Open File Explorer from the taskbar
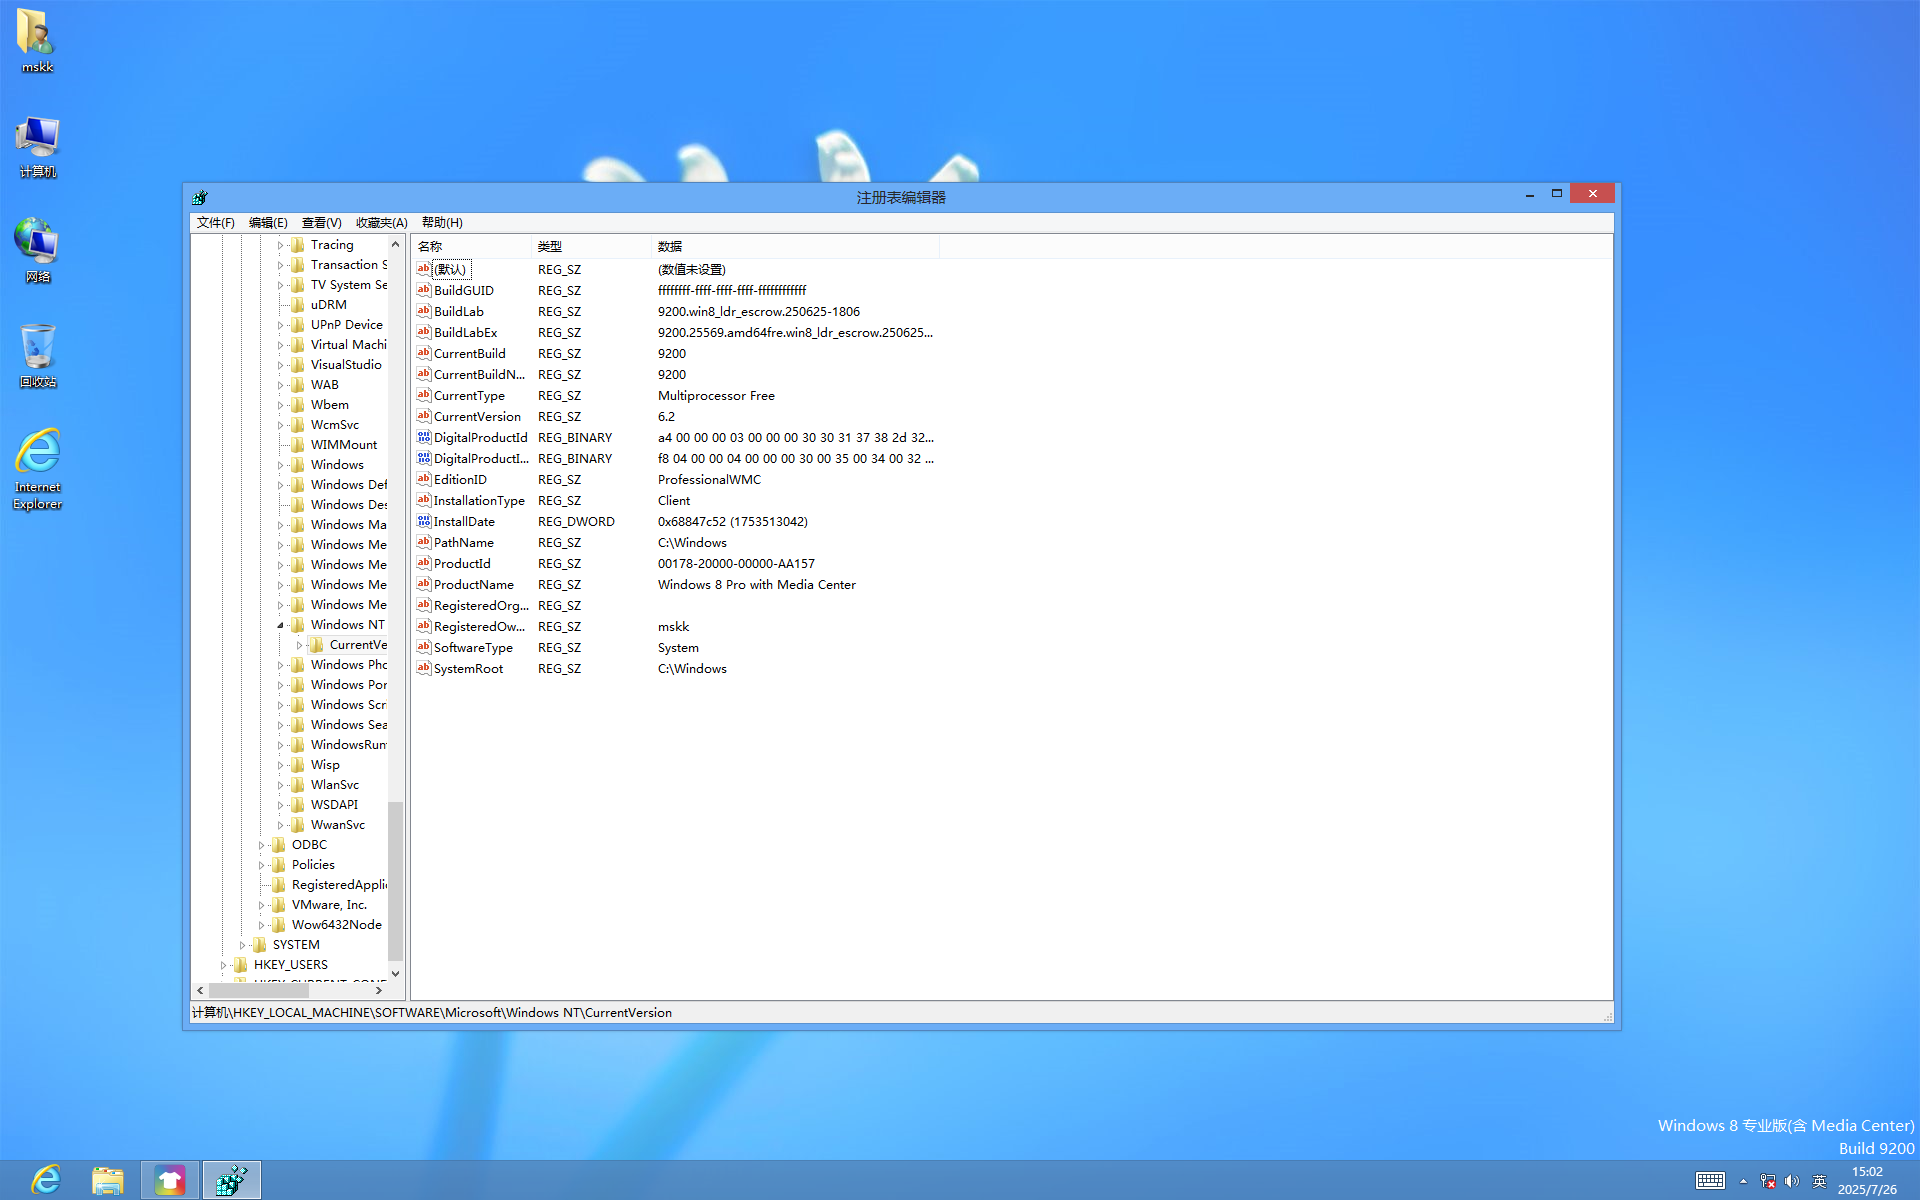The width and height of the screenshot is (1920, 1200). (x=108, y=1180)
